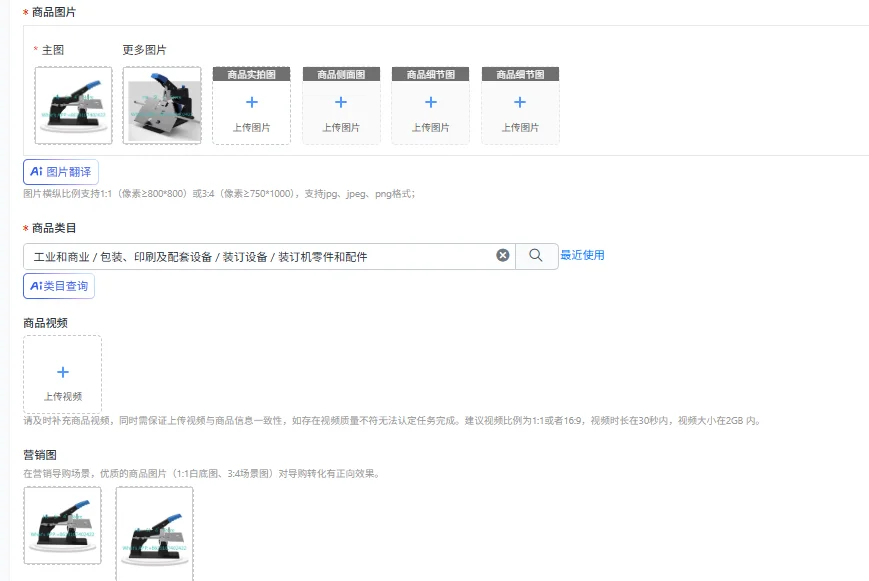Open the second product image under 更多图片
The width and height of the screenshot is (869, 581).
click(x=162, y=105)
